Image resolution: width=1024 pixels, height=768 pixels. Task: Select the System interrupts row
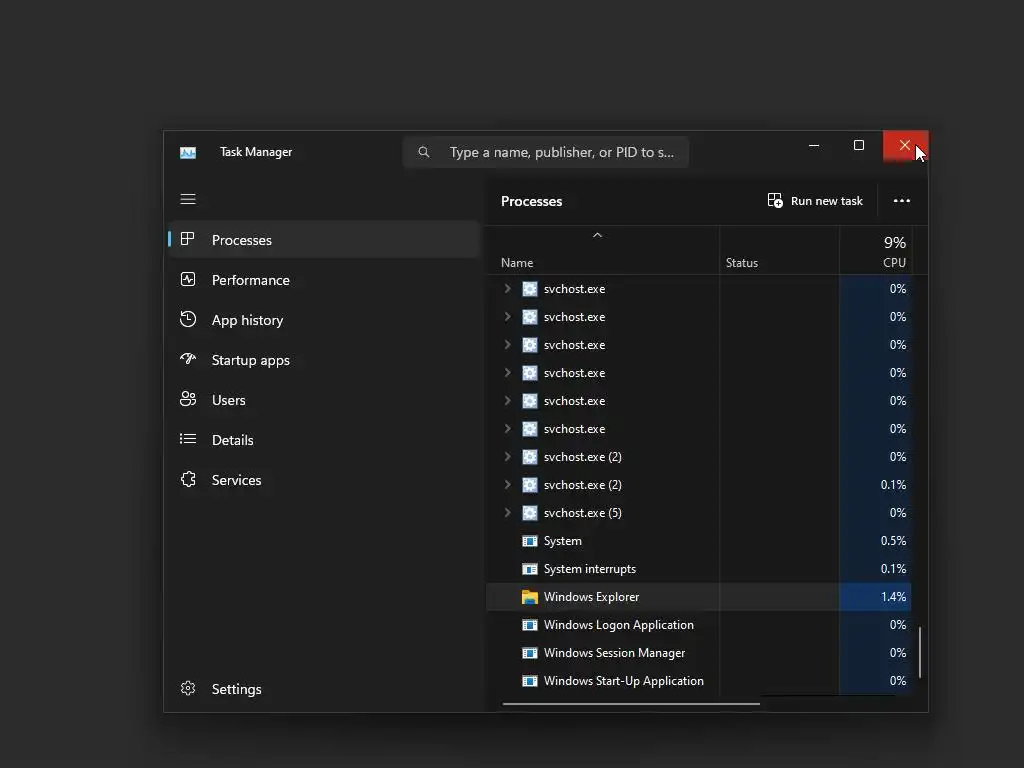(699, 569)
